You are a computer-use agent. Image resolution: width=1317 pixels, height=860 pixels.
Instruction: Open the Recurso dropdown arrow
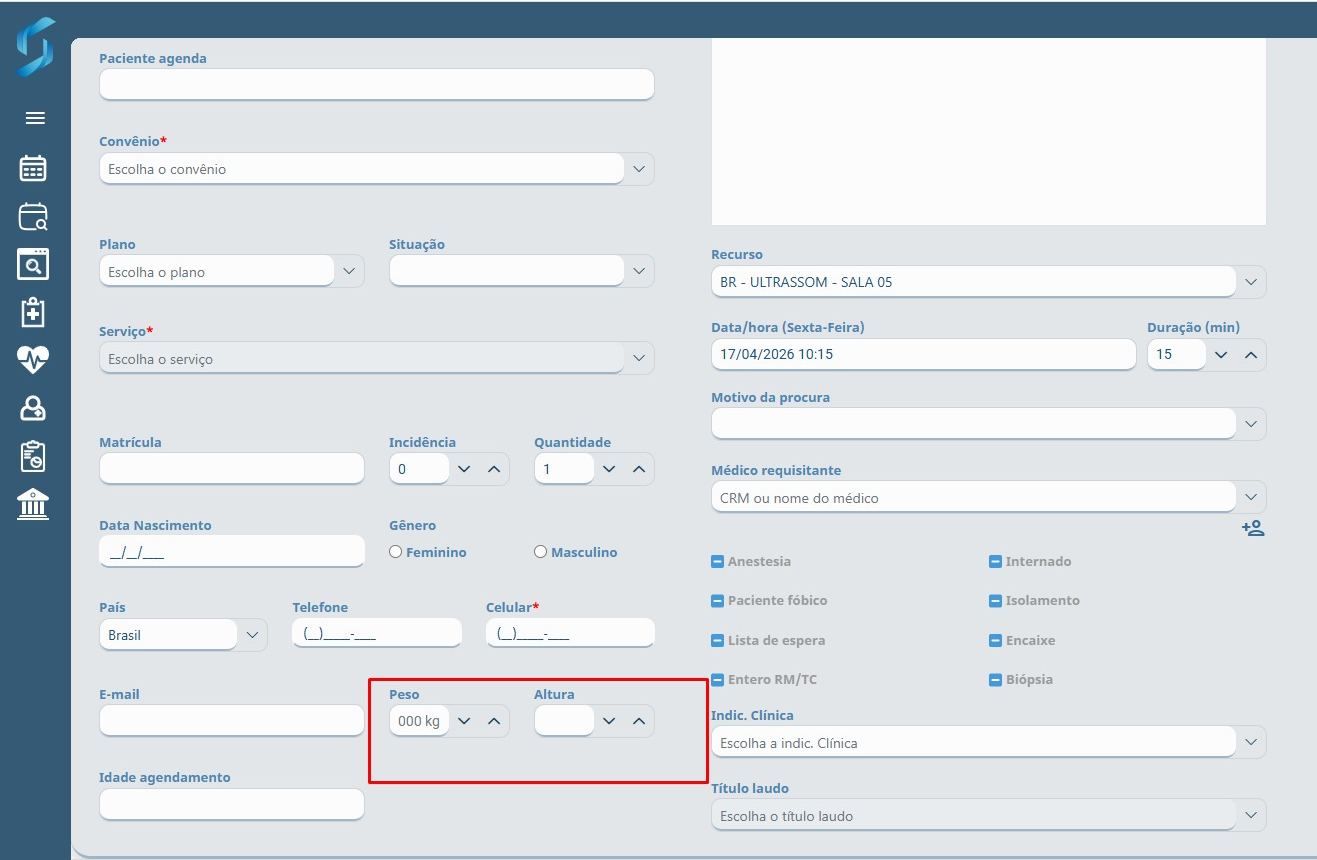[x=1251, y=282]
